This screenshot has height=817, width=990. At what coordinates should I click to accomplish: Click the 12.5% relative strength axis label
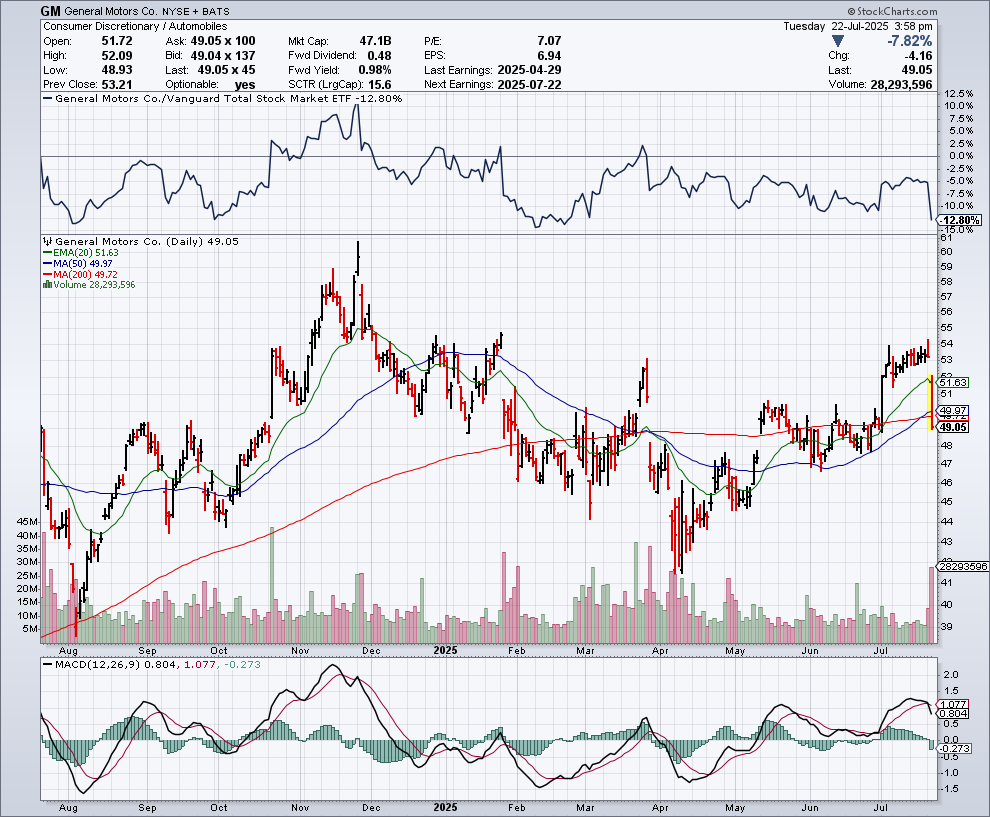click(x=958, y=93)
